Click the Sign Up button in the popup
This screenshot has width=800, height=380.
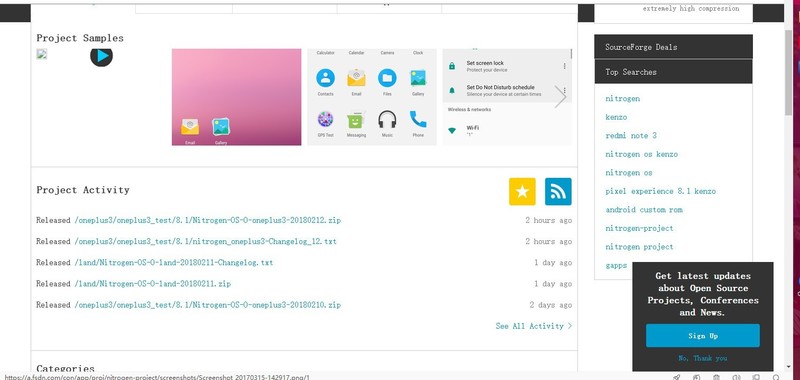703,336
